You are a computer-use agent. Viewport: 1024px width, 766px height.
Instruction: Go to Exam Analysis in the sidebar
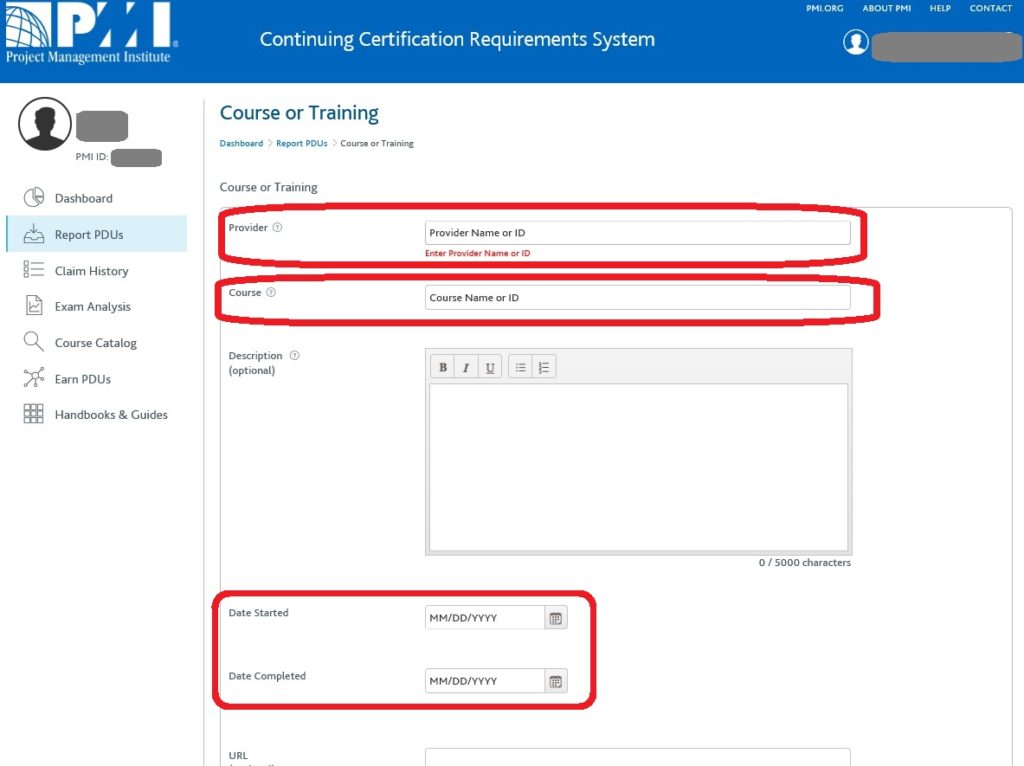pos(93,306)
